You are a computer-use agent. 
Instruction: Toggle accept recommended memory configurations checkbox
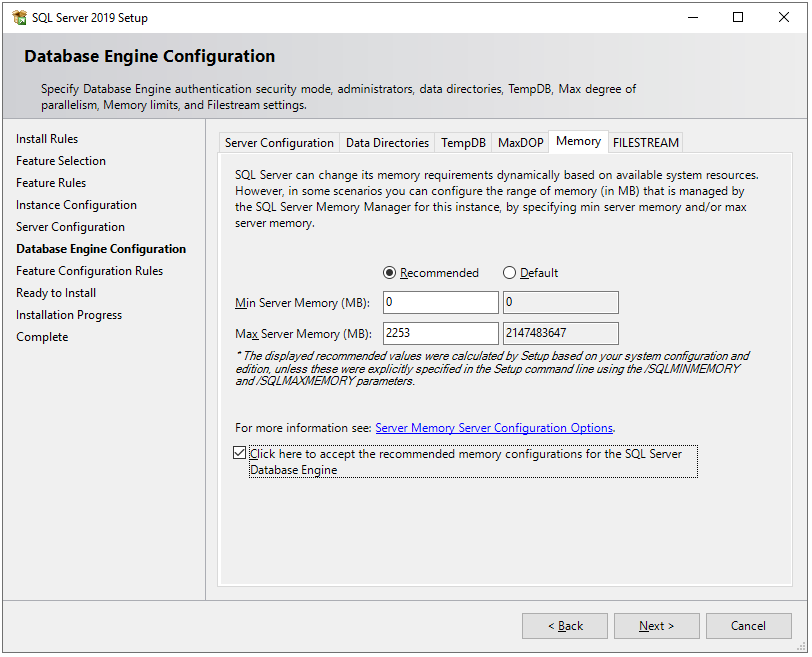click(239, 454)
